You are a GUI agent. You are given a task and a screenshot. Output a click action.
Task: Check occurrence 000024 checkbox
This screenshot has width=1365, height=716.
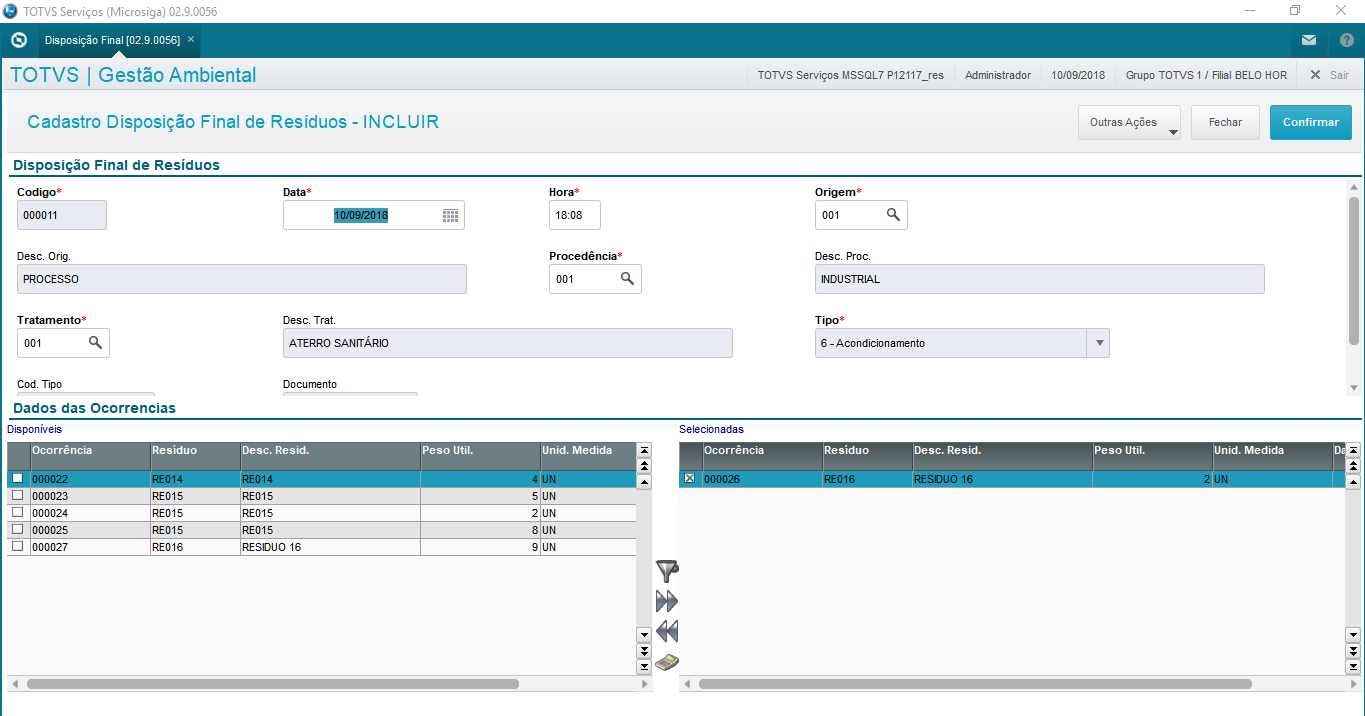click(x=17, y=512)
